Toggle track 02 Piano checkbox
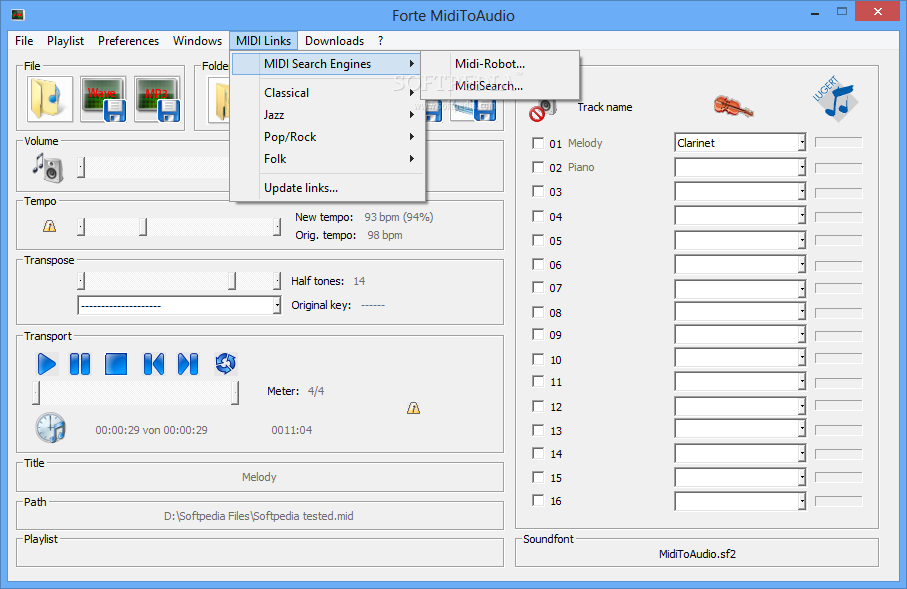Viewport: 907px width, 589px height. point(538,167)
